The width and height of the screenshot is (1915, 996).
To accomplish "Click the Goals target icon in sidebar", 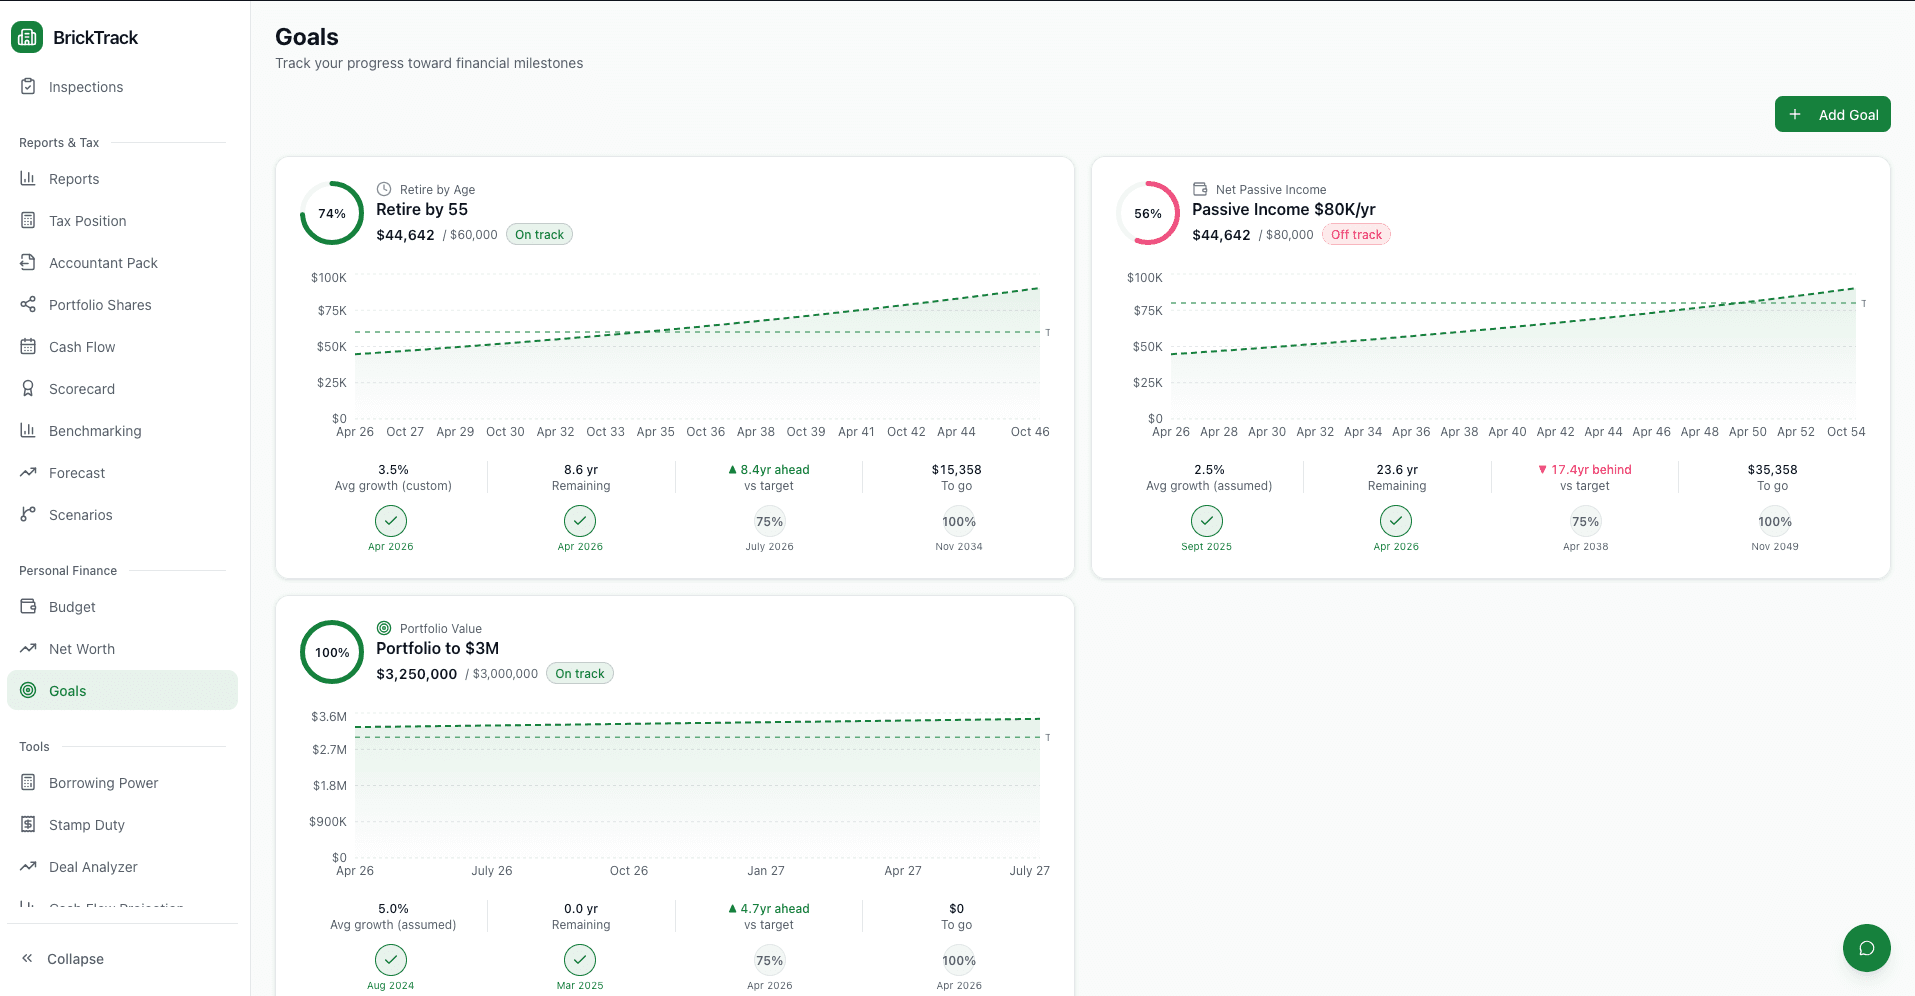I will click(x=28, y=690).
